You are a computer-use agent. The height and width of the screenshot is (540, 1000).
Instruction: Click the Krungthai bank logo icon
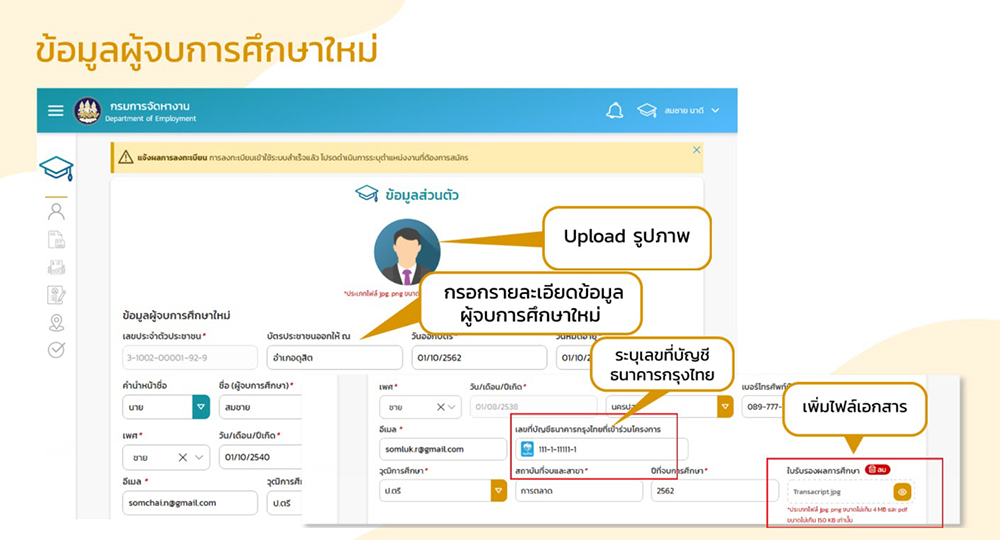coord(527,449)
